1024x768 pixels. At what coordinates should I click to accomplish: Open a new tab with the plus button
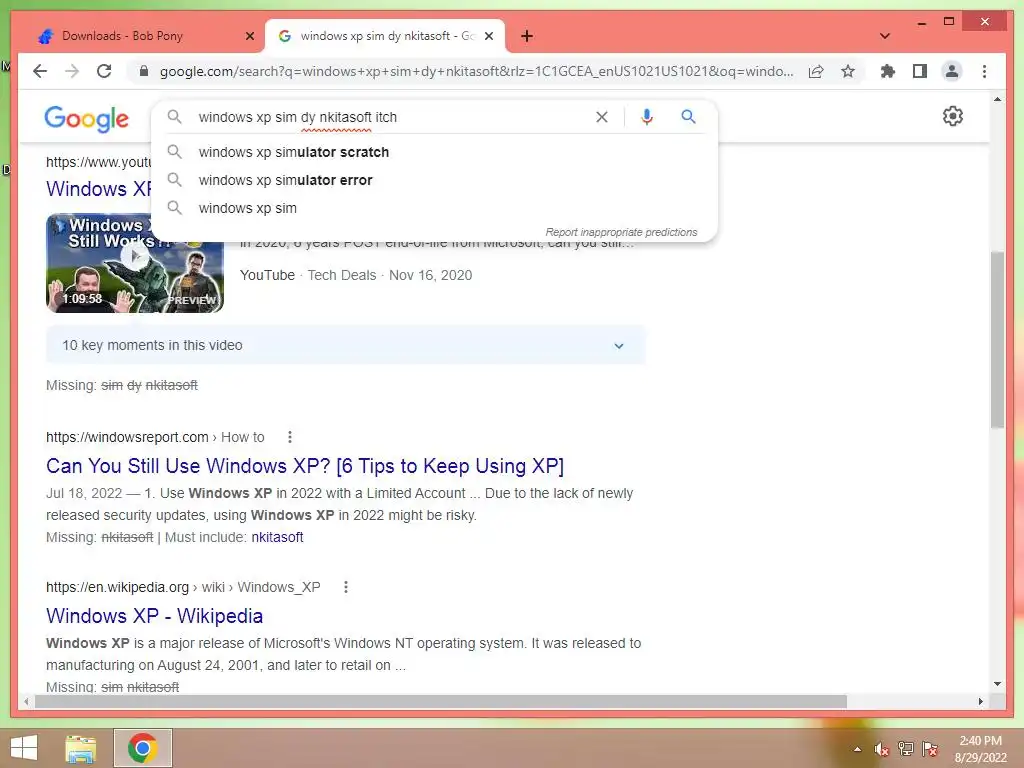(x=527, y=36)
